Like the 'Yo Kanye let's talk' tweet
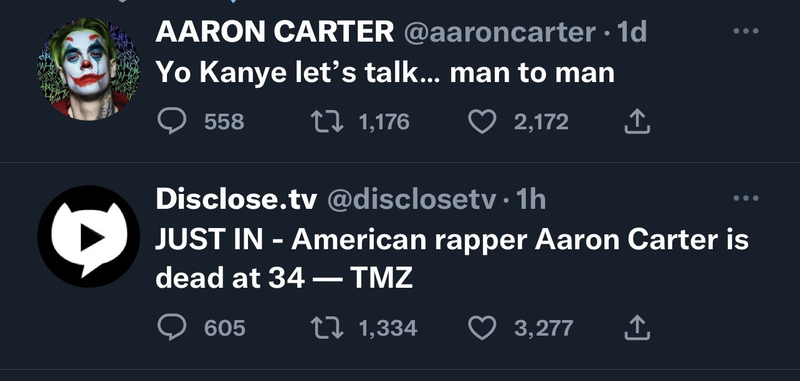The image size is (800, 381). pos(482,122)
